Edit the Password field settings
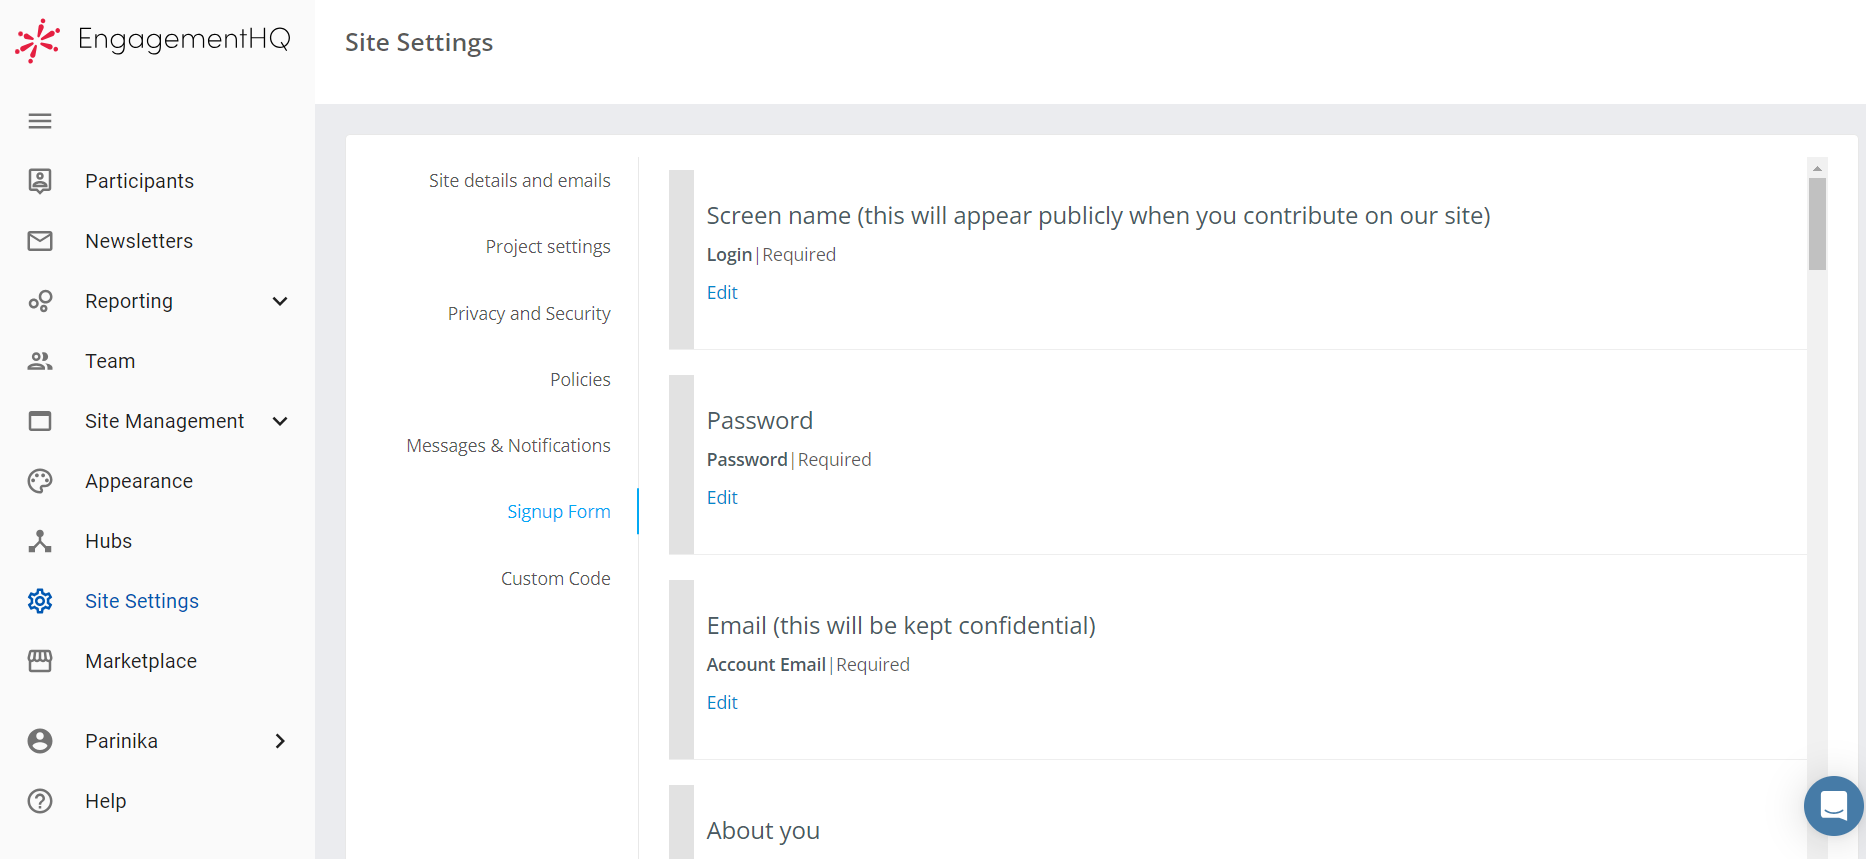 (x=722, y=498)
